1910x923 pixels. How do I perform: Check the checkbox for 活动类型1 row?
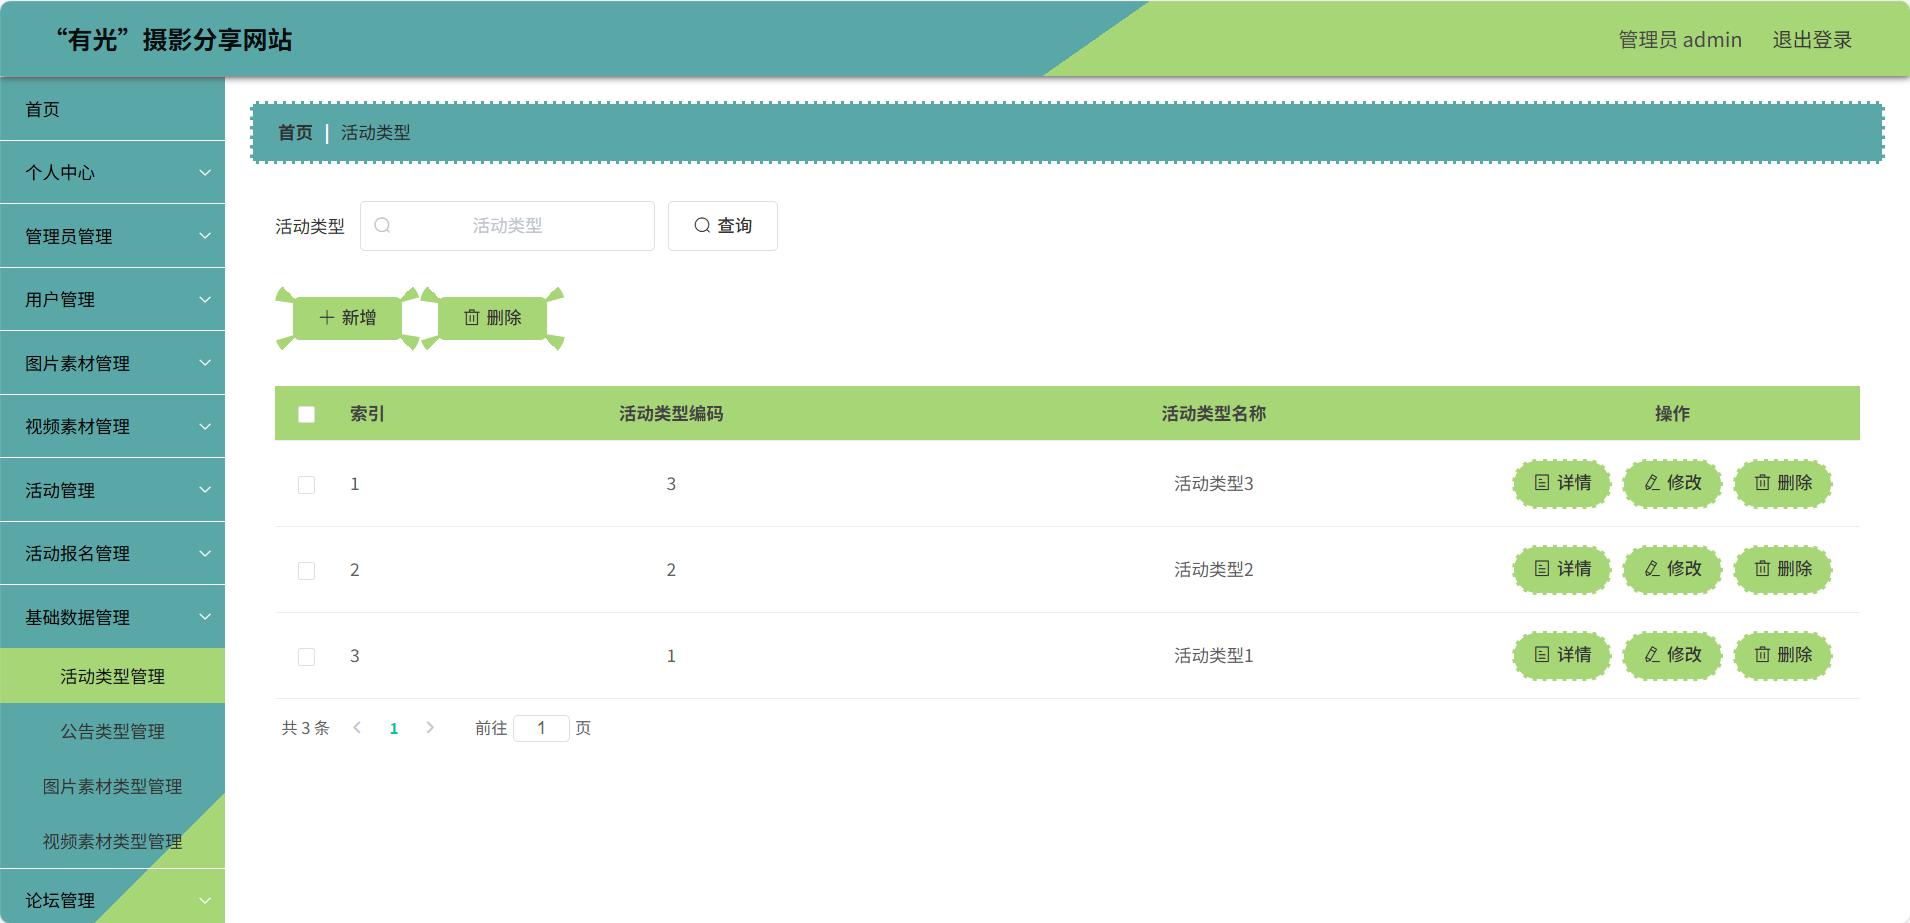[307, 657]
